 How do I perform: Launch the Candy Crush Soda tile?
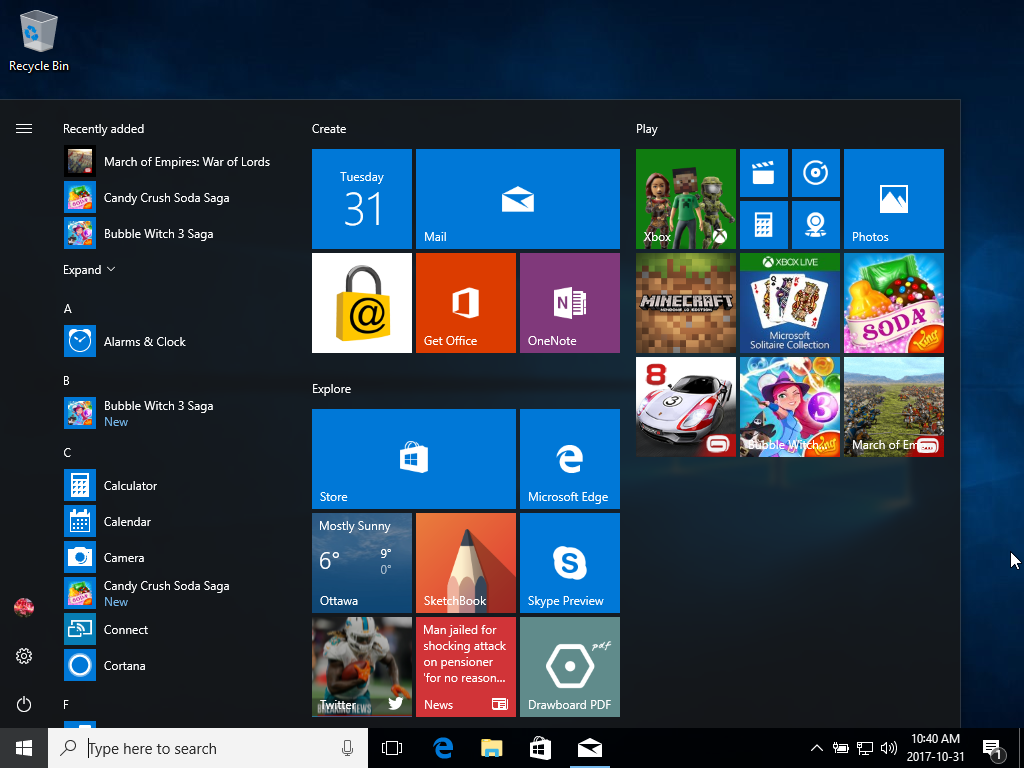[x=893, y=303]
